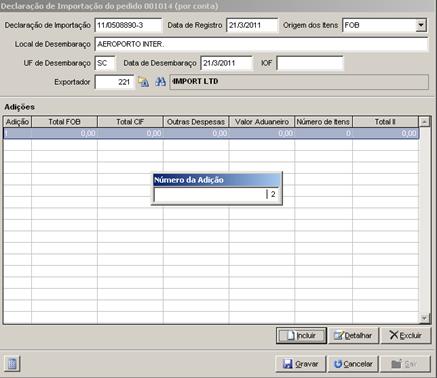Click the Número da Adição input box

pyautogui.click(x=216, y=195)
